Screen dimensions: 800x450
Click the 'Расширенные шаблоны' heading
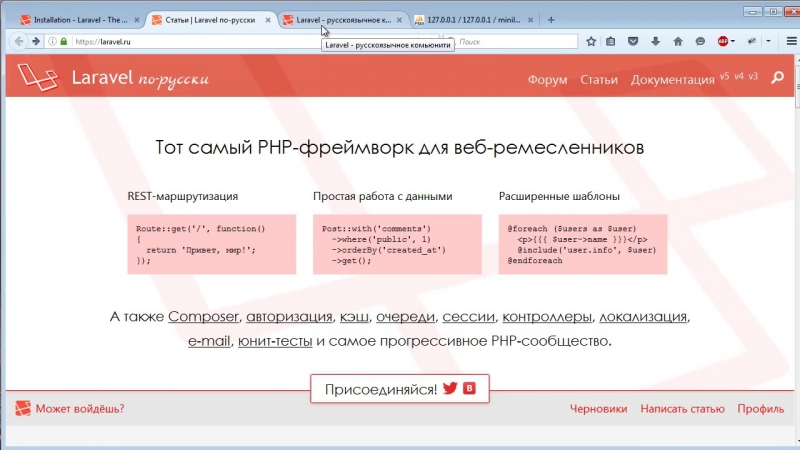pos(559,196)
